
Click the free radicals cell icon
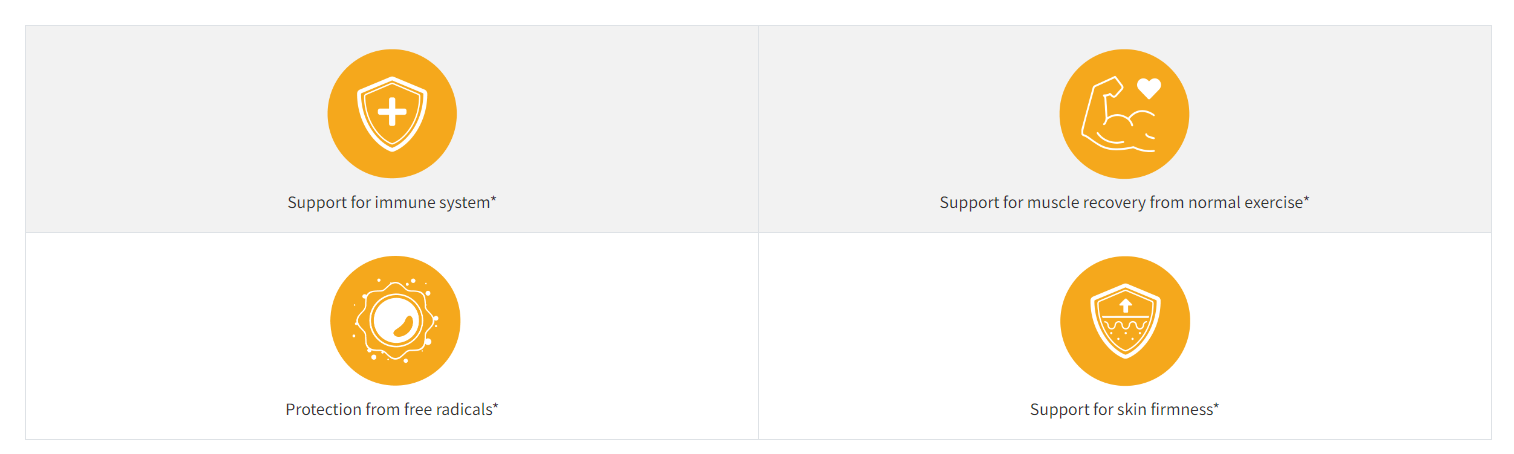(395, 321)
